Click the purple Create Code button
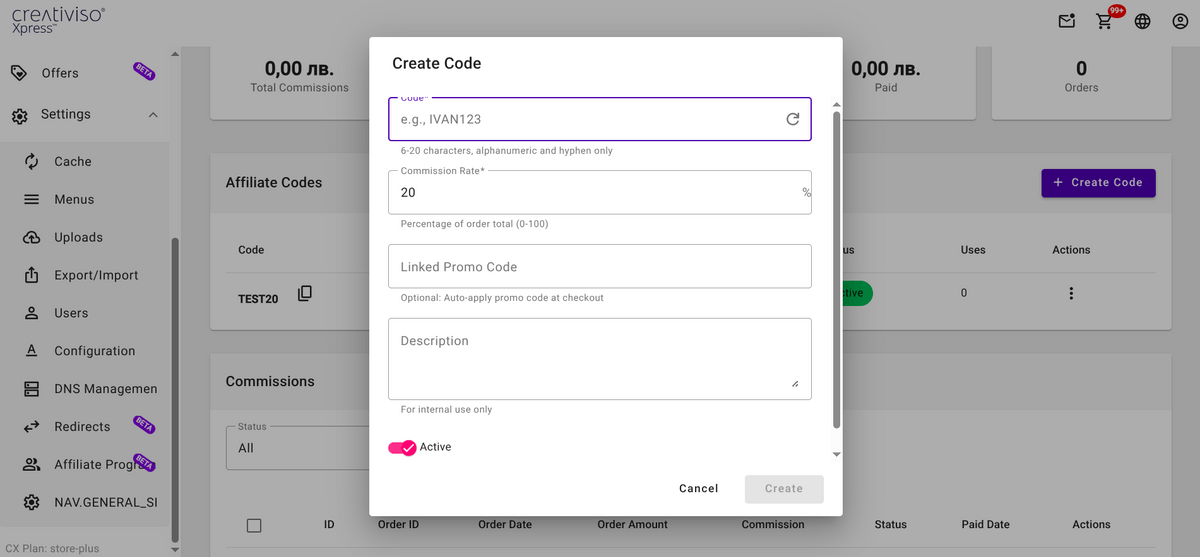The width and height of the screenshot is (1200, 557). pos(1098,183)
